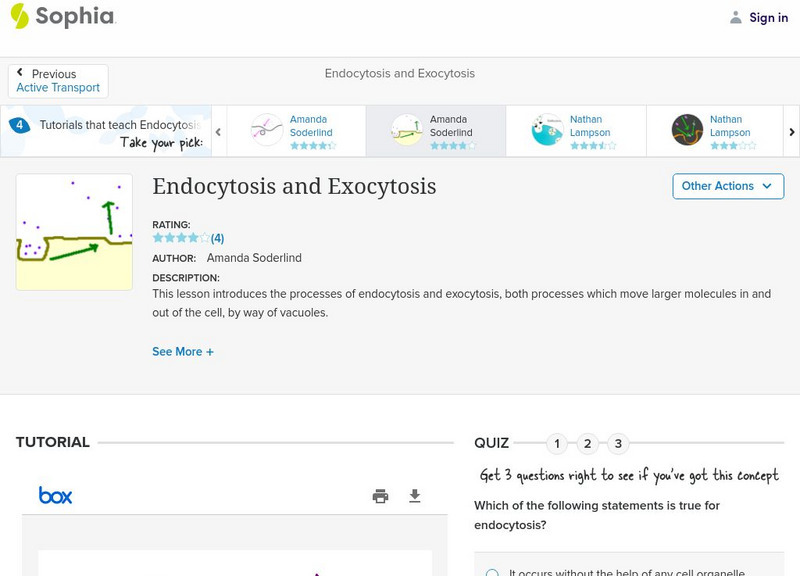Viewport: 800px width, 576px height.
Task: Switch to quiz question 1
Action: 557,443
